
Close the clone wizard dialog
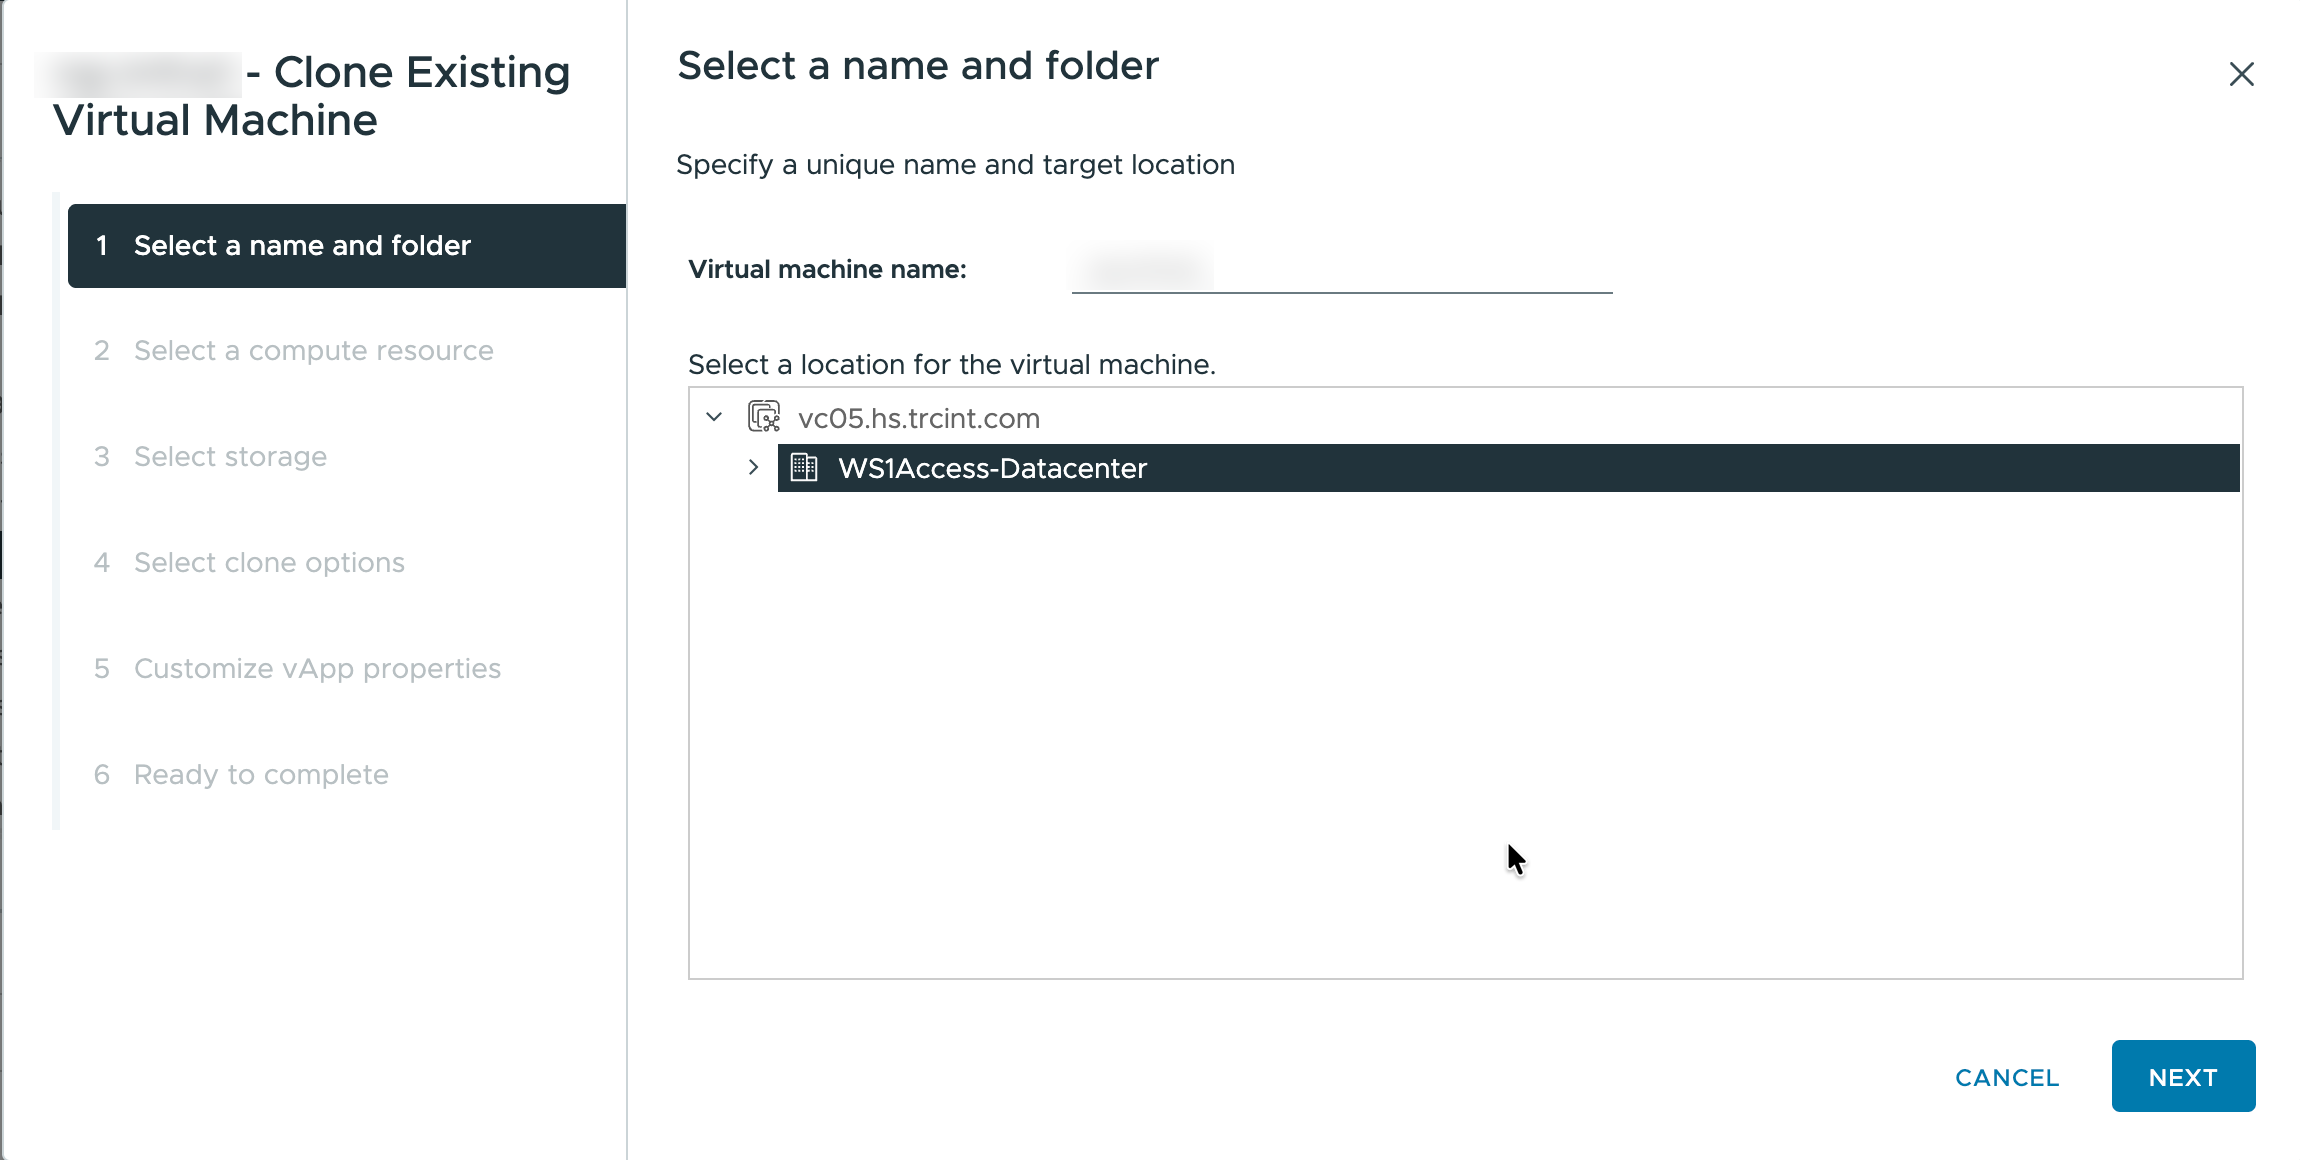point(2241,74)
